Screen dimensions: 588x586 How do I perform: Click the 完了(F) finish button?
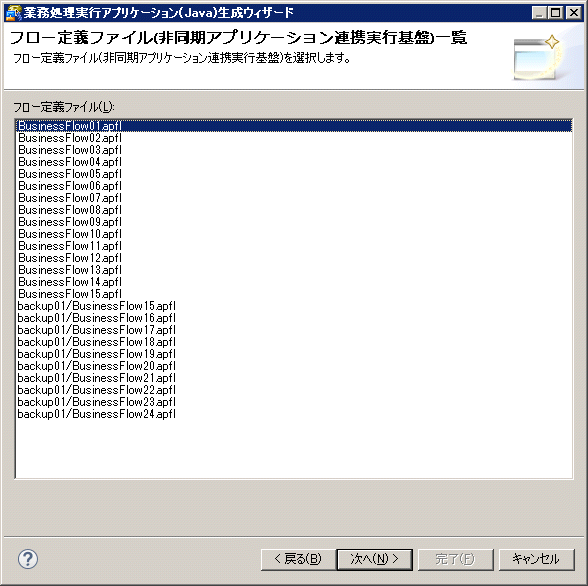click(x=455, y=559)
